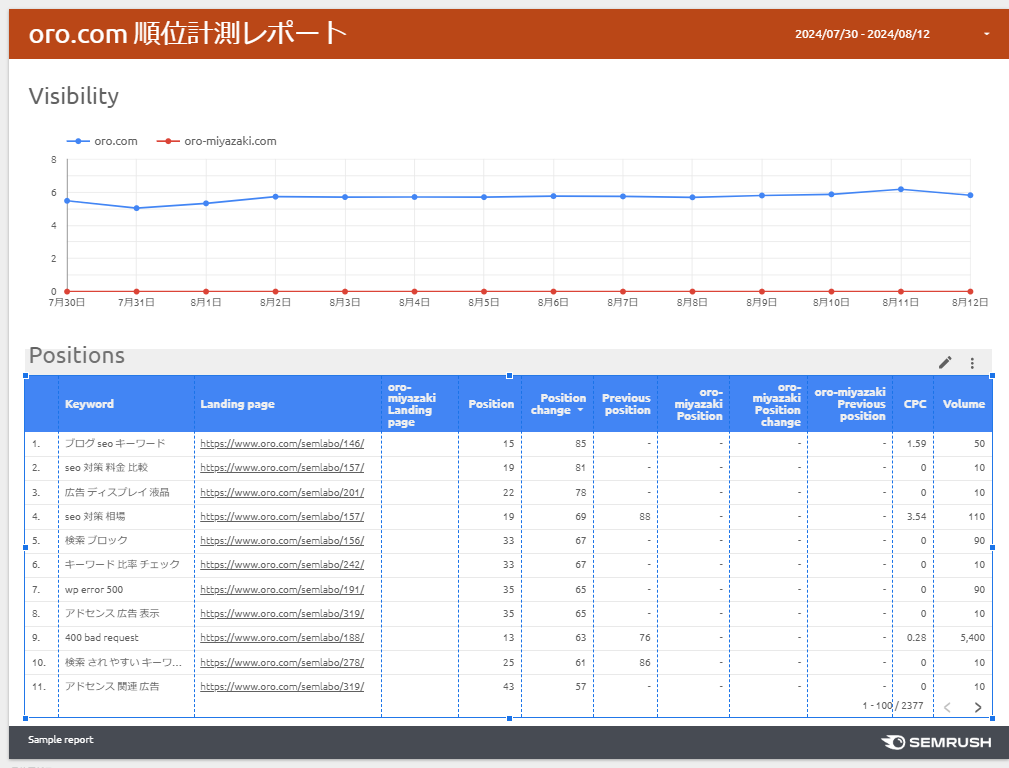
Task: Click the pencil edit icon above table
Action: (945, 362)
